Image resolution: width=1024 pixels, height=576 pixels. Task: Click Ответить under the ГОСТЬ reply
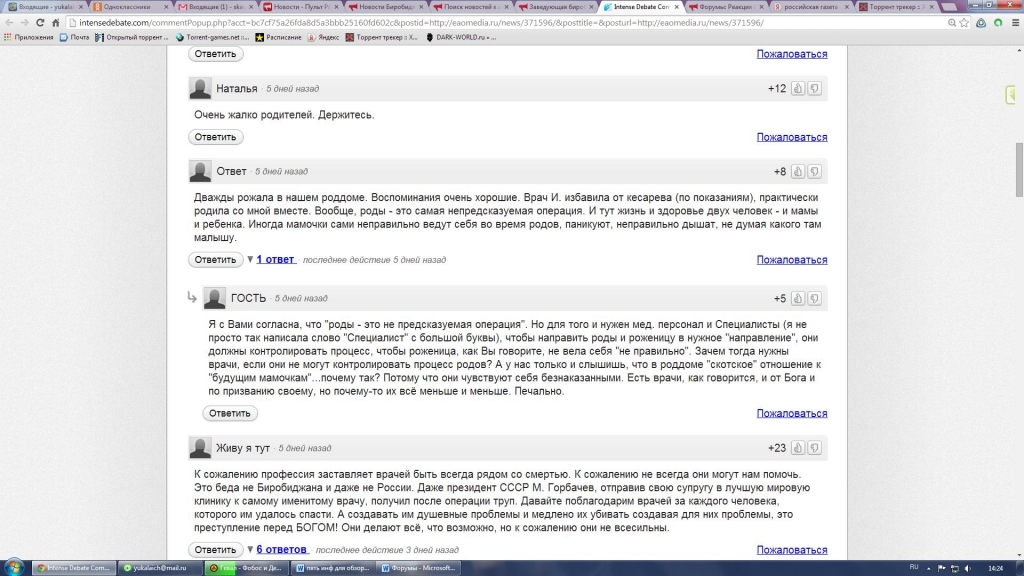pos(230,413)
